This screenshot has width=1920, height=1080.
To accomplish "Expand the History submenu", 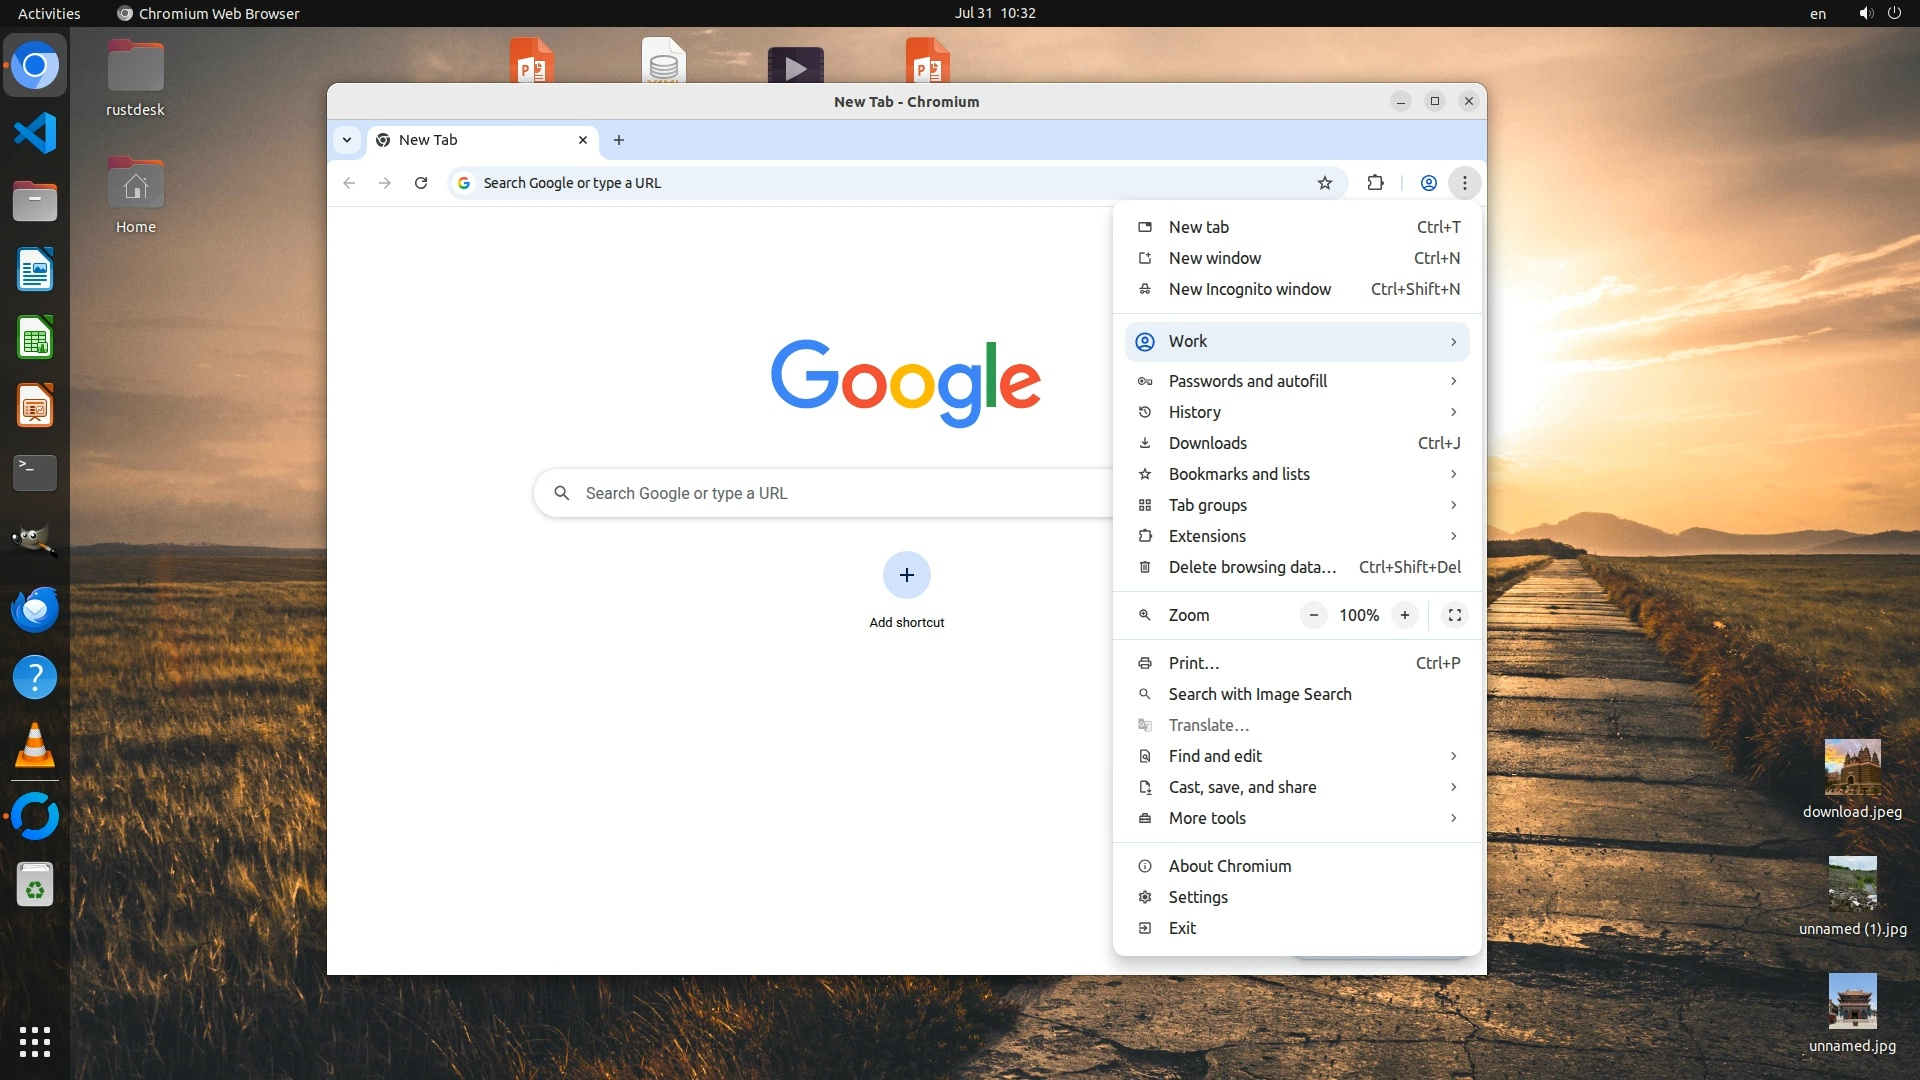I will (1297, 412).
